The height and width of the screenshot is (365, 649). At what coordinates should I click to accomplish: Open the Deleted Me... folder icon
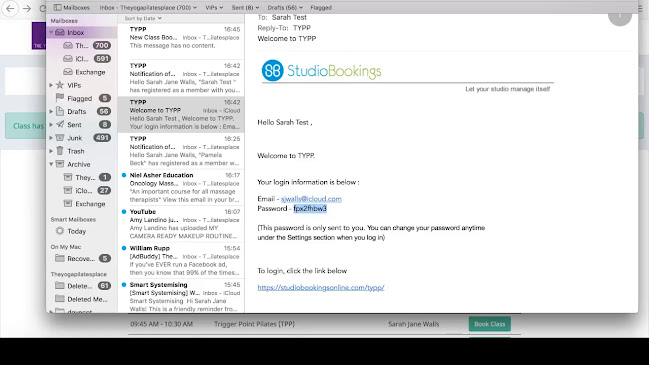(x=60, y=299)
